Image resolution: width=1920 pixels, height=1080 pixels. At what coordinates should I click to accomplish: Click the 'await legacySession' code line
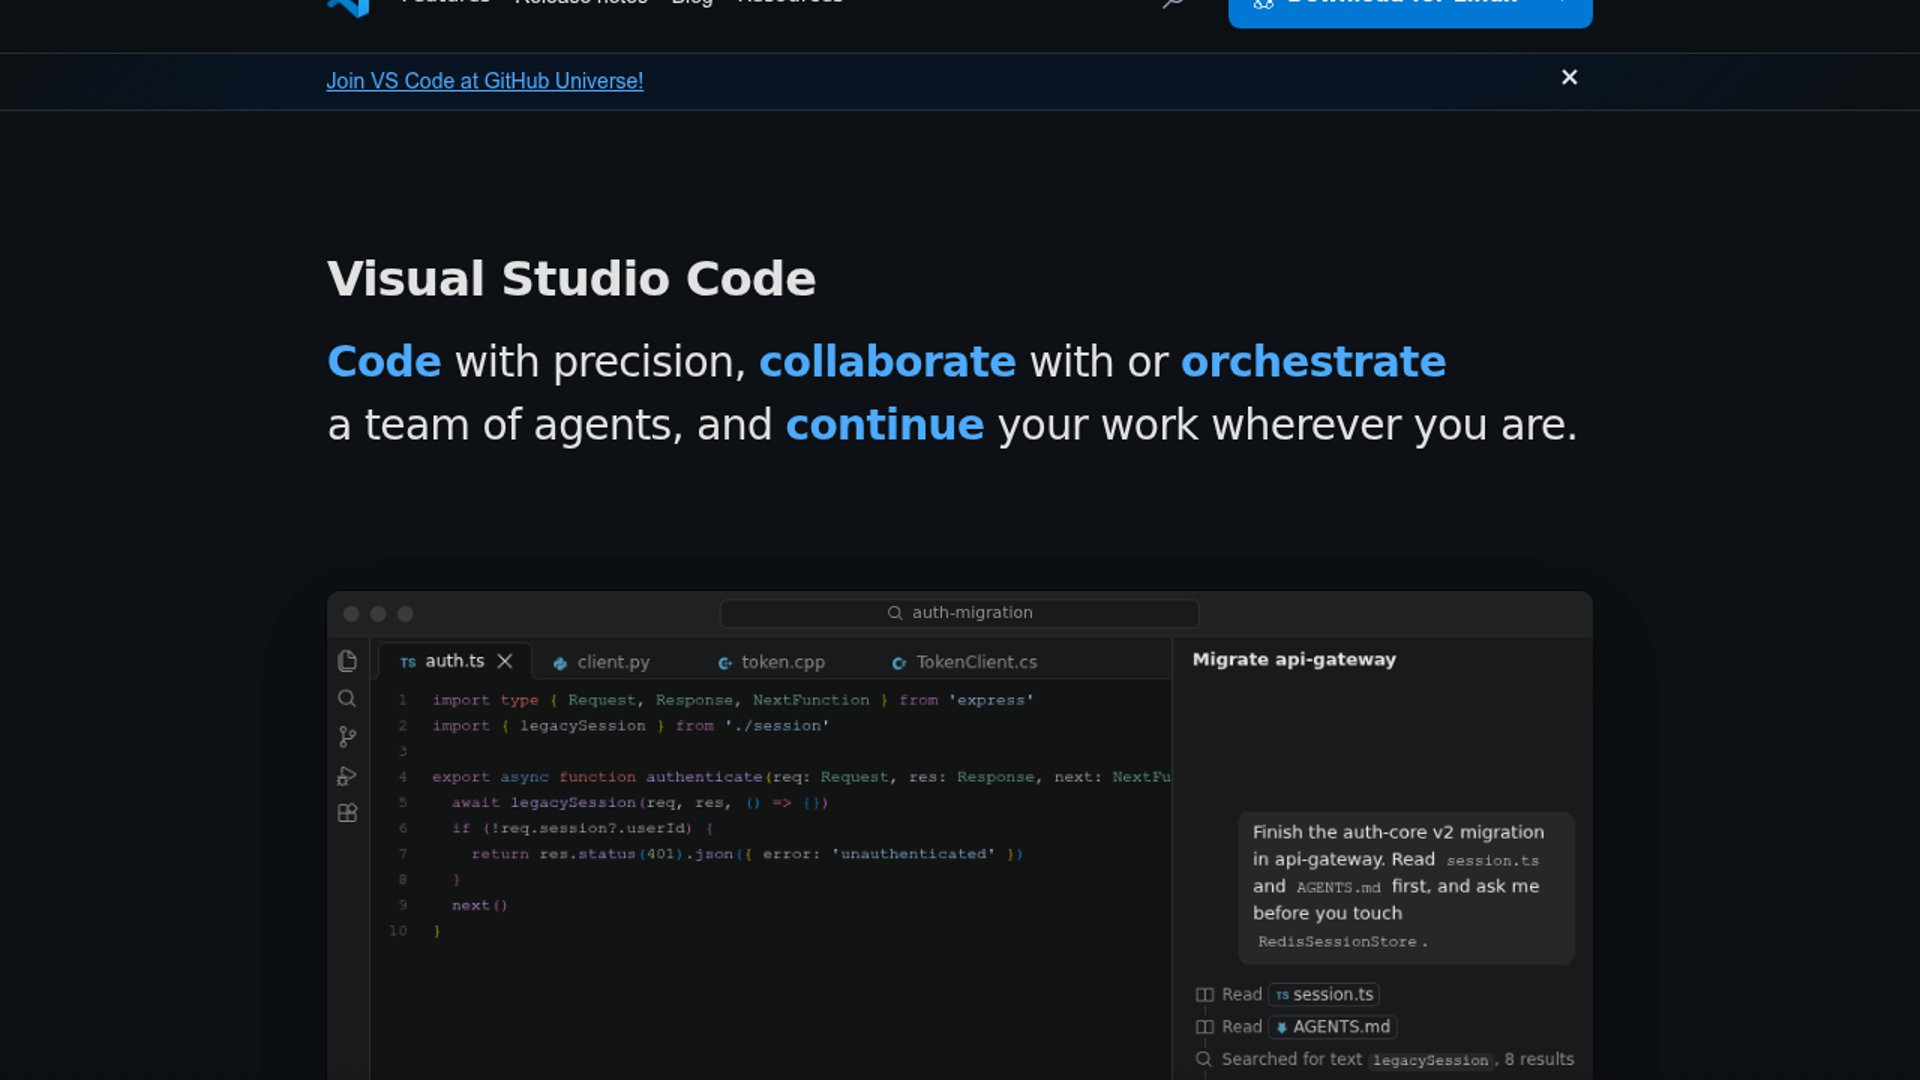pos(640,803)
